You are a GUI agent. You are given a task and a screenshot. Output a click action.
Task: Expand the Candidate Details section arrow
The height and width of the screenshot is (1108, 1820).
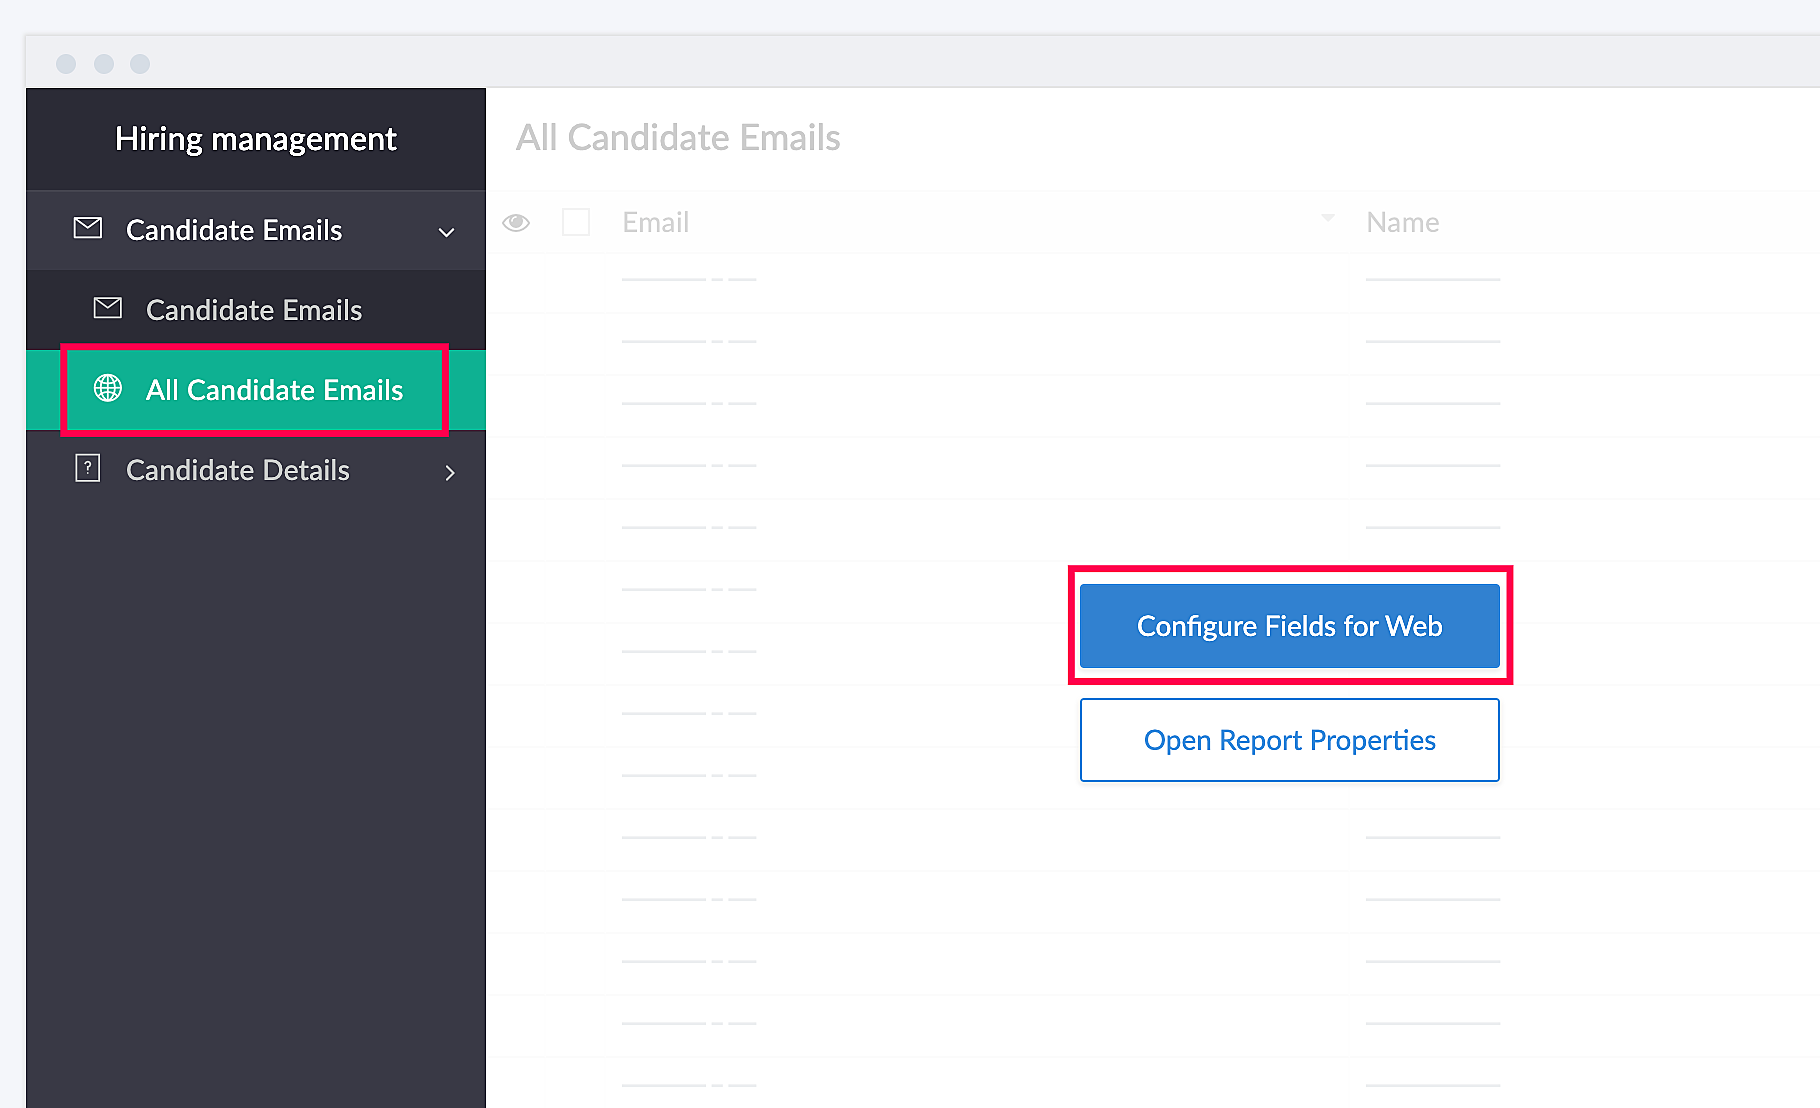click(449, 472)
